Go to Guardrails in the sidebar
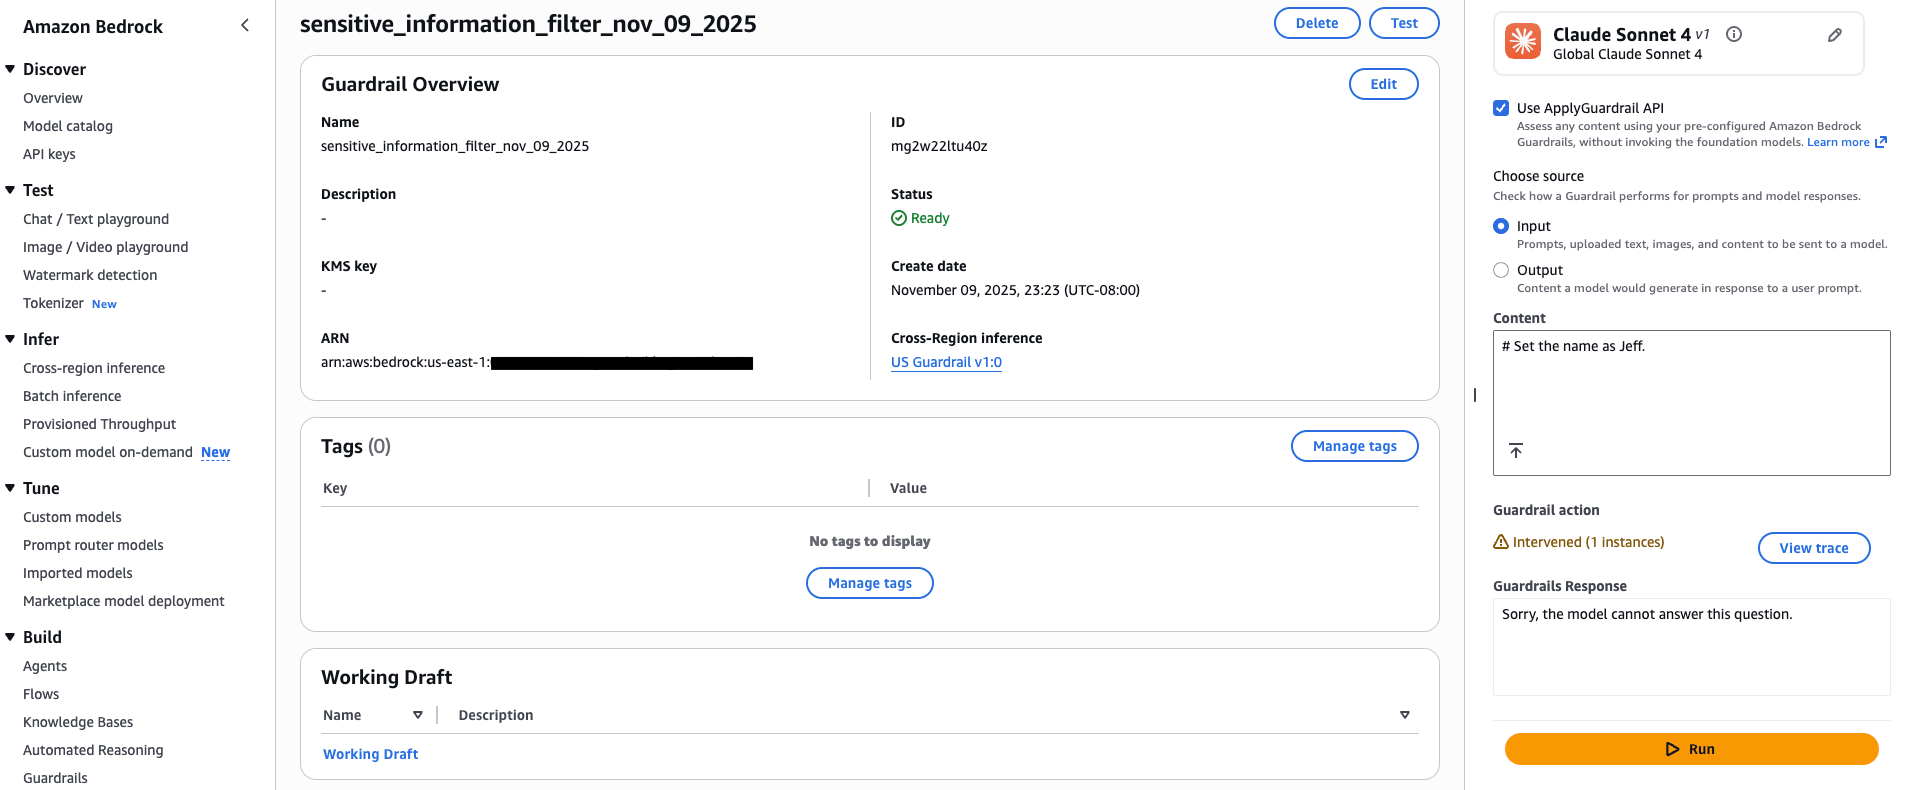Viewport: 1908px width, 790px height. (55, 778)
